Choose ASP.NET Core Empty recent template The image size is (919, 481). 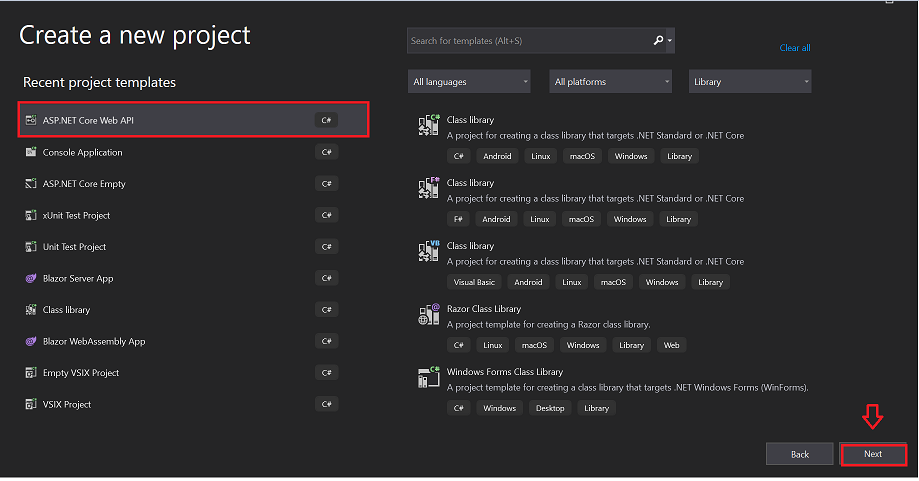(x=84, y=184)
